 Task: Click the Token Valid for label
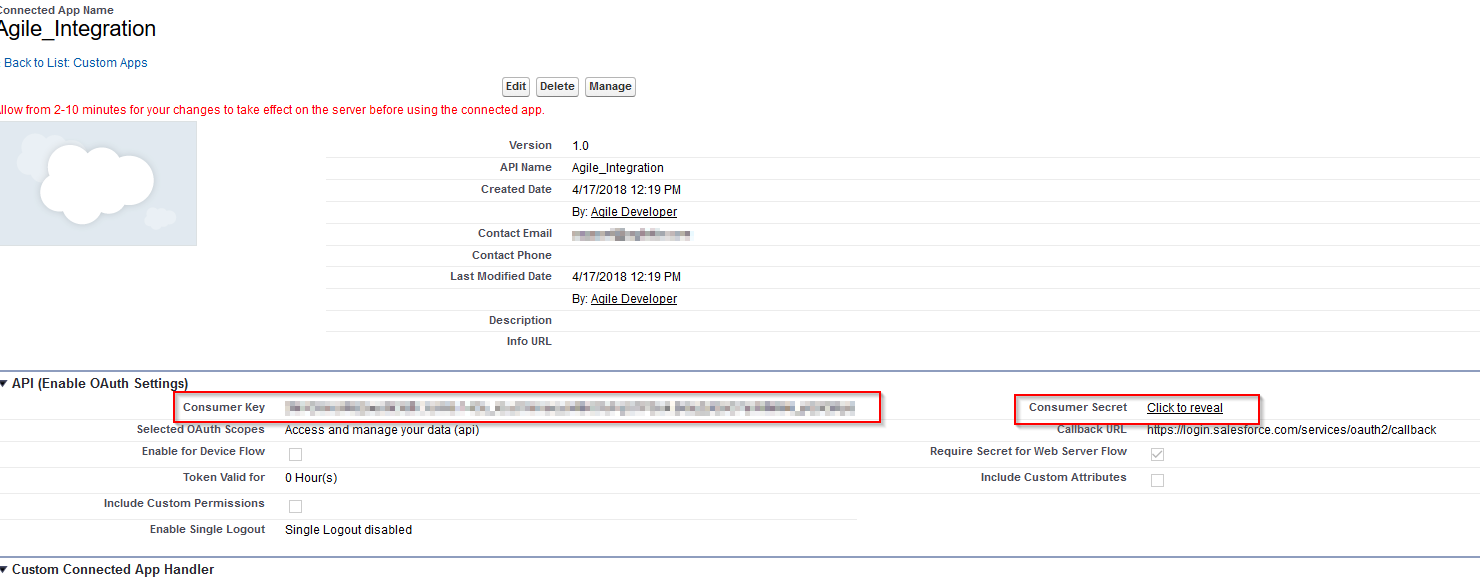(224, 478)
